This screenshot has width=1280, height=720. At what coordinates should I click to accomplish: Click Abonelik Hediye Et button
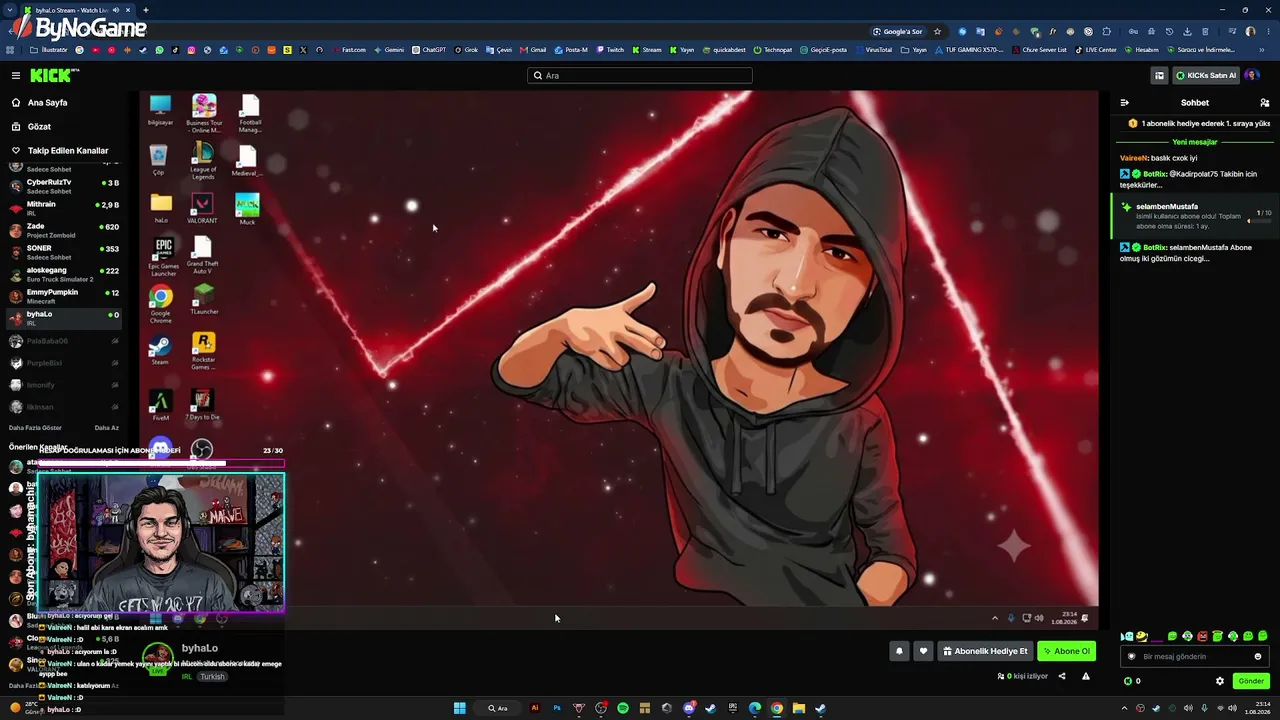coord(986,651)
